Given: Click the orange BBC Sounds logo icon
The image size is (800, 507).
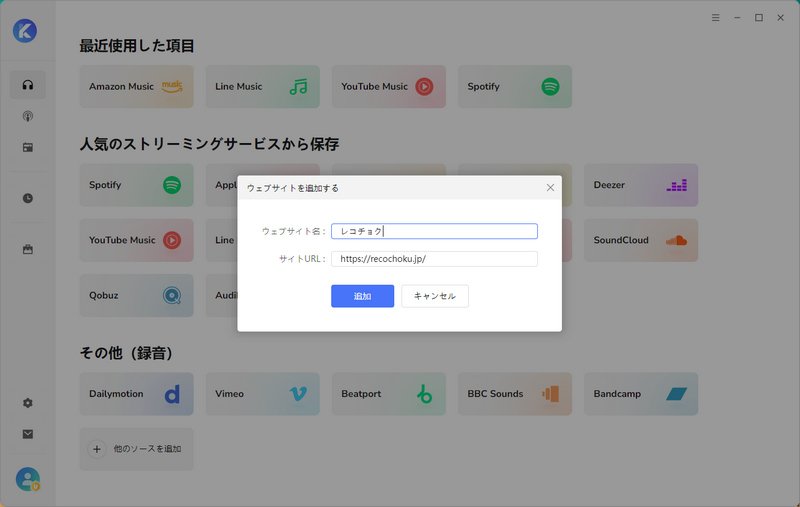Looking at the screenshot, I should coord(551,394).
